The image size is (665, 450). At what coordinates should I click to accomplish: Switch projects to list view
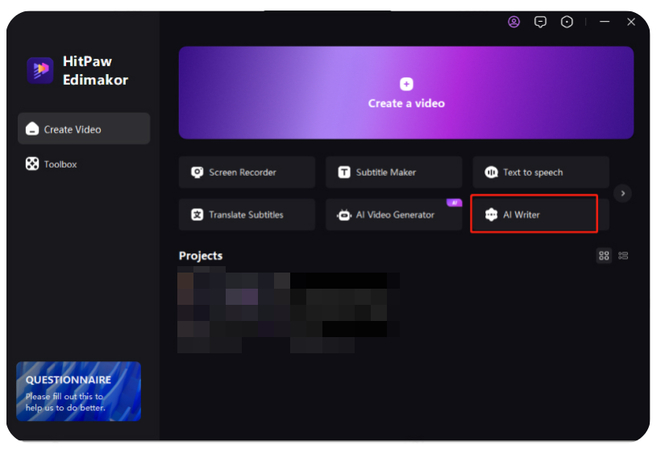point(623,255)
